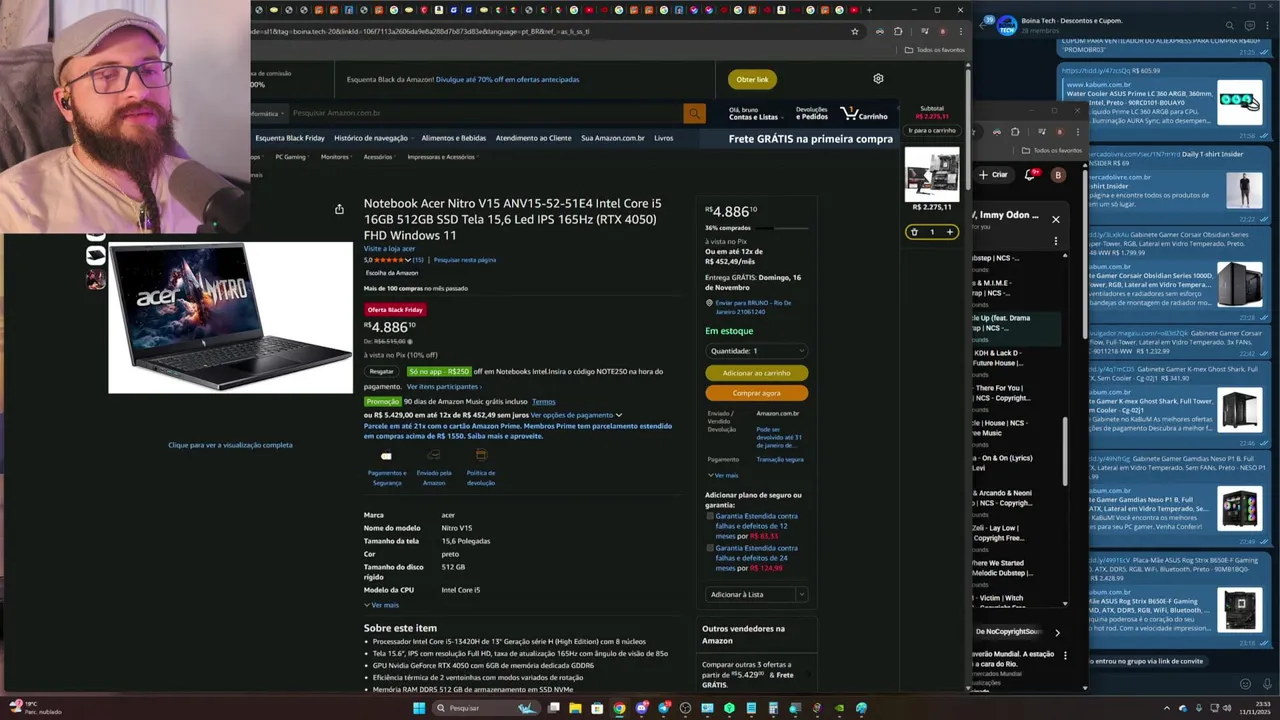Increase cart quantity with the plus icon

pos(950,232)
